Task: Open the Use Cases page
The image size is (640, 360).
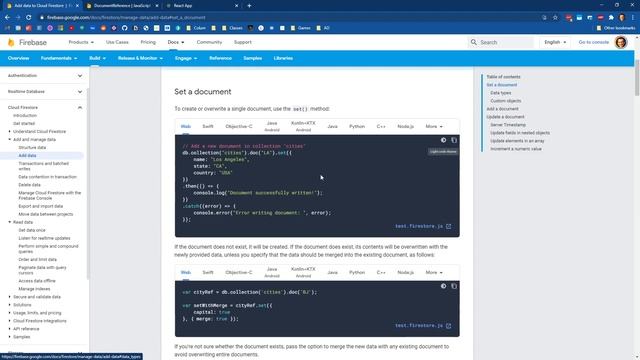Action: pos(117,42)
